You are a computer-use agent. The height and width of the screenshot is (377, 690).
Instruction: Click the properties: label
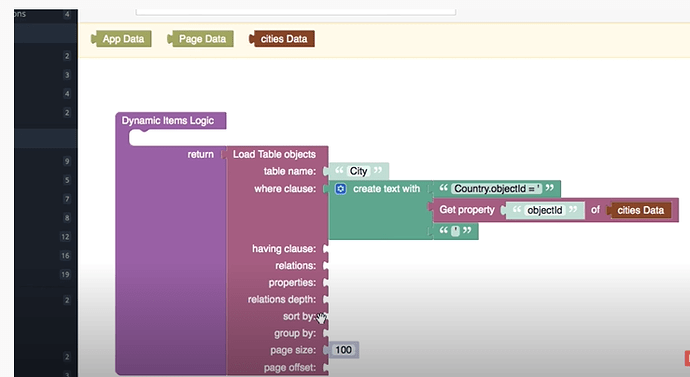click(x=292, y=282)
